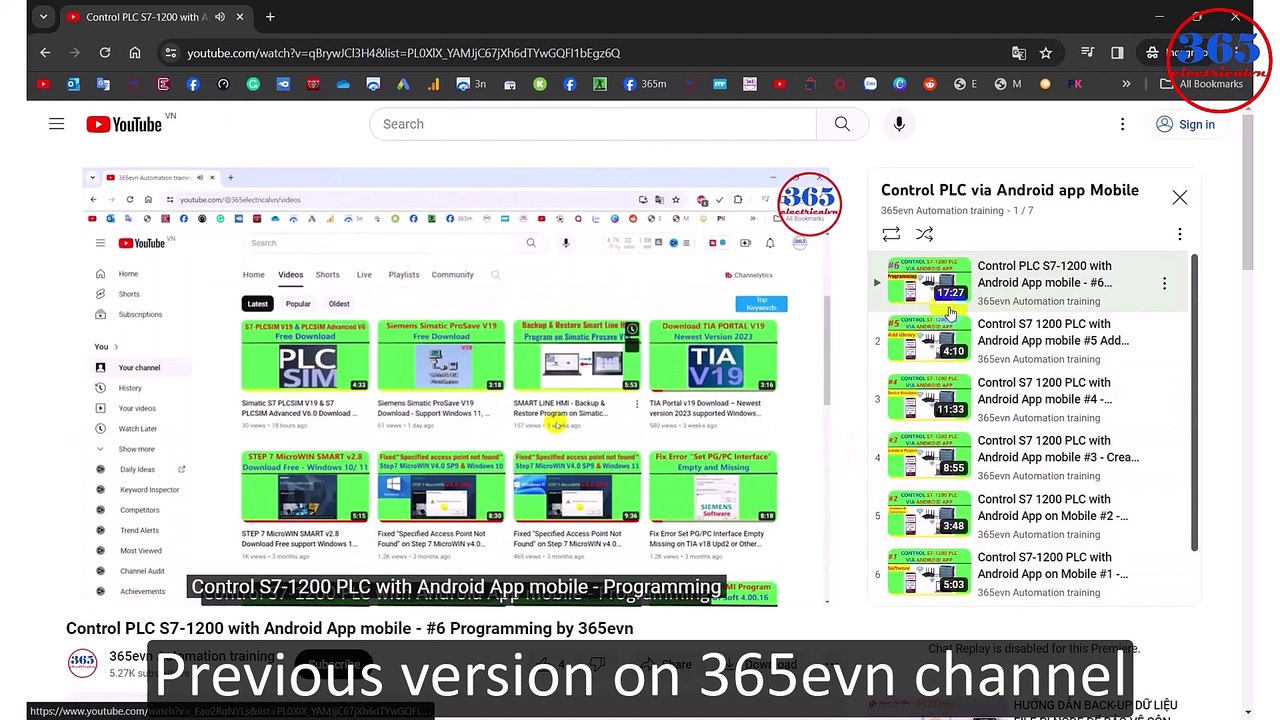Open the OneDrive cloud bookmark

coord(343,84)
